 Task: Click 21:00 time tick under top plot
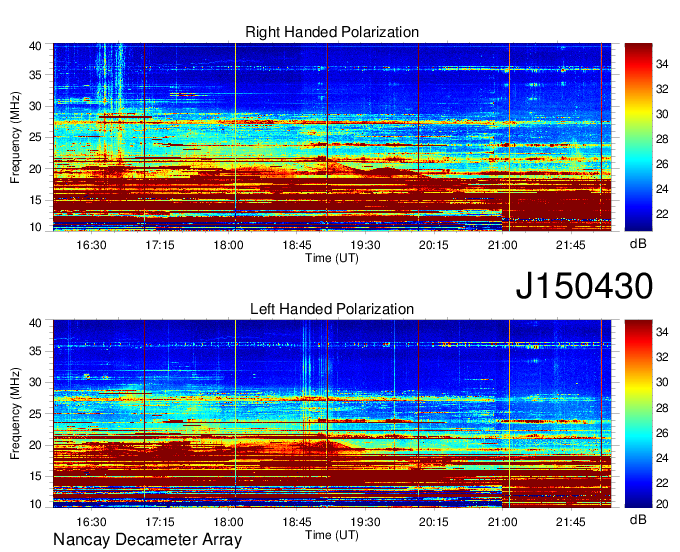pos(502,245)
